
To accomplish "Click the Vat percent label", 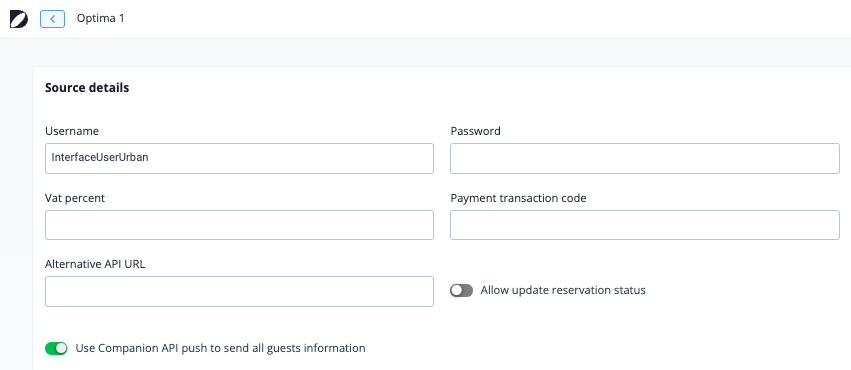I will coord(75,199).
